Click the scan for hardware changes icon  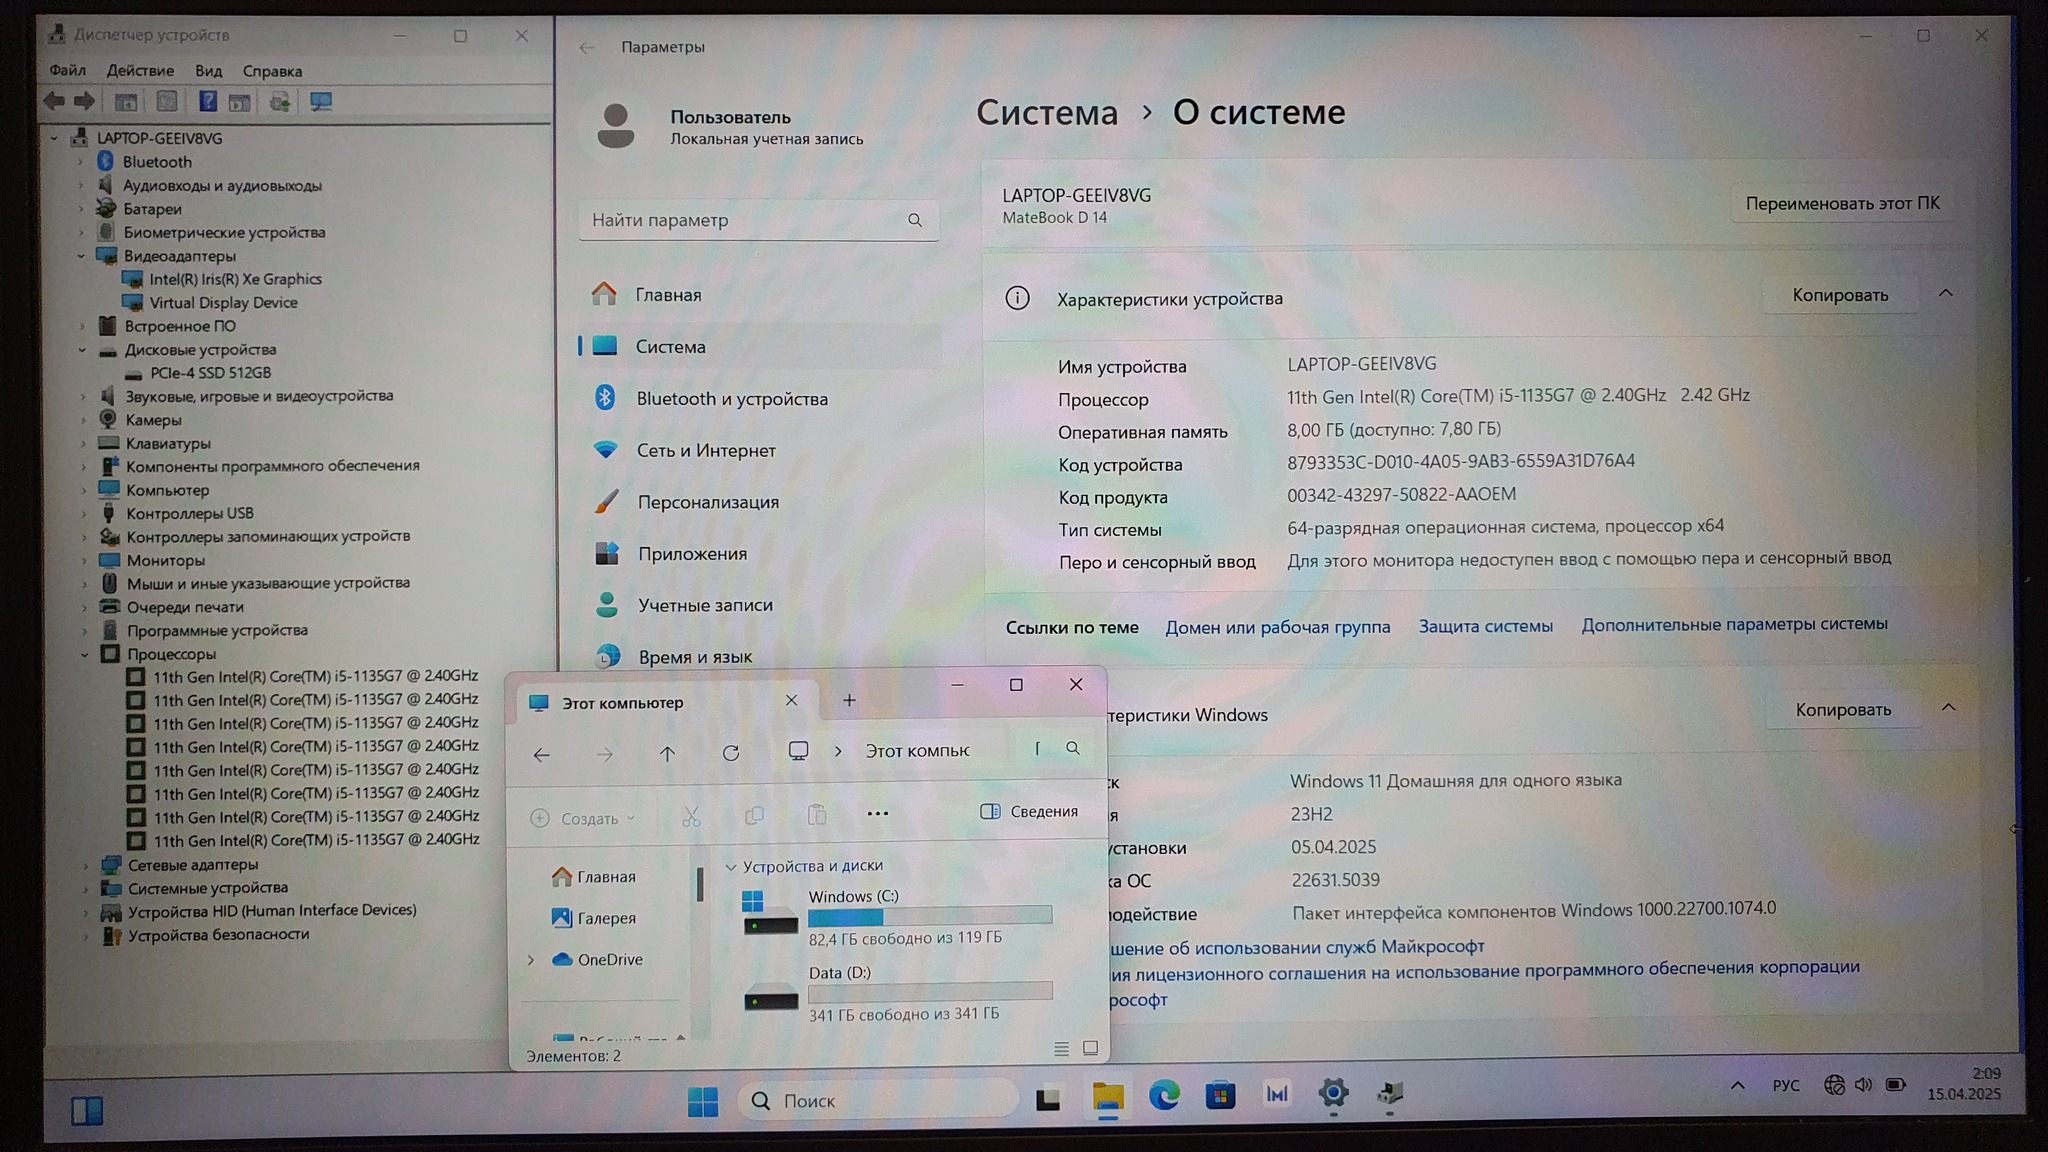tap(321, 102)
